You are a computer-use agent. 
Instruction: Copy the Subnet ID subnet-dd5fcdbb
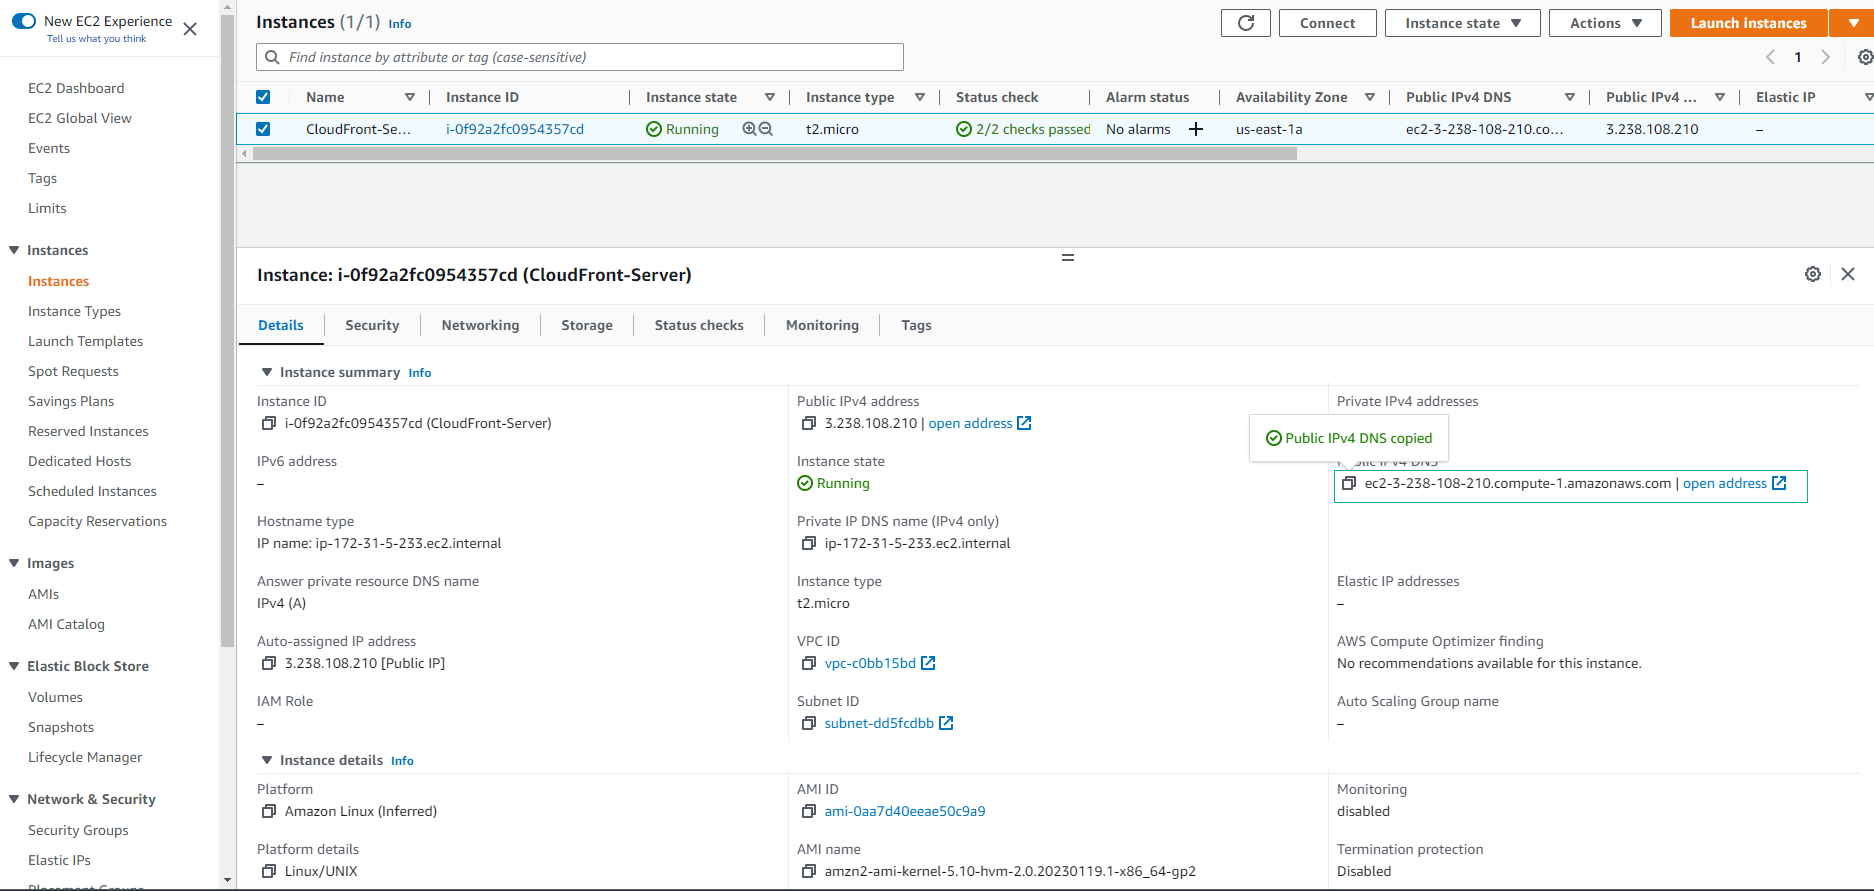click(808, 723)
